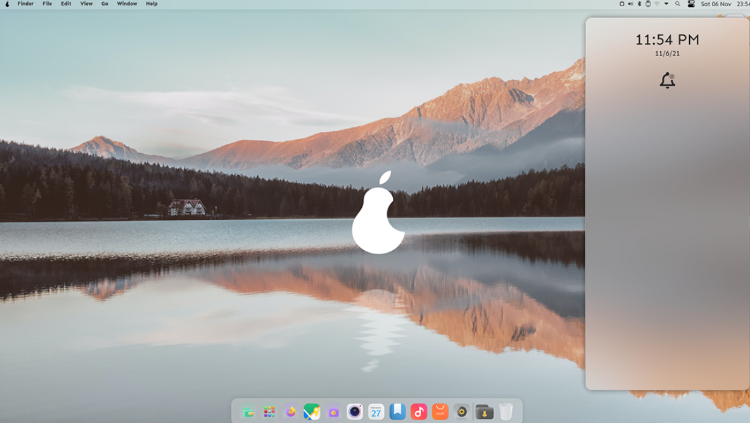Open the Maps app in the dock

coord(312,412)
